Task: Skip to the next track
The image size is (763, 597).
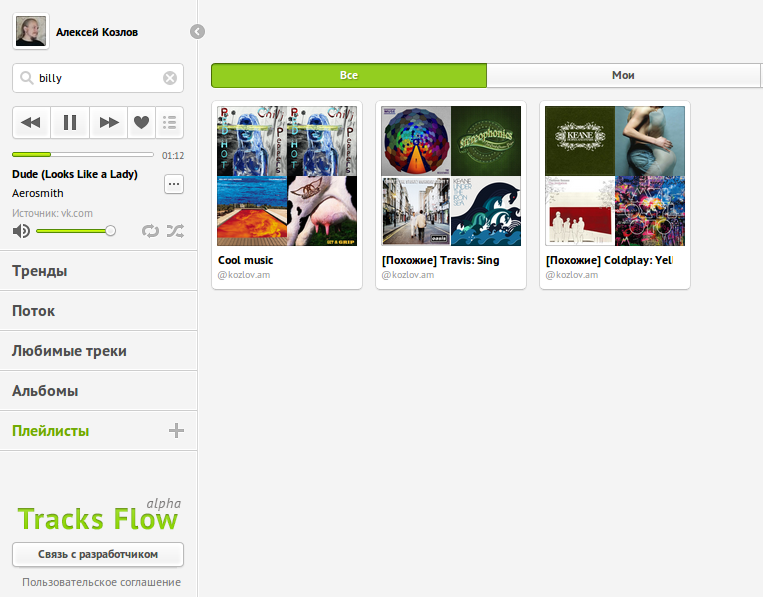Action: point(107,122)
